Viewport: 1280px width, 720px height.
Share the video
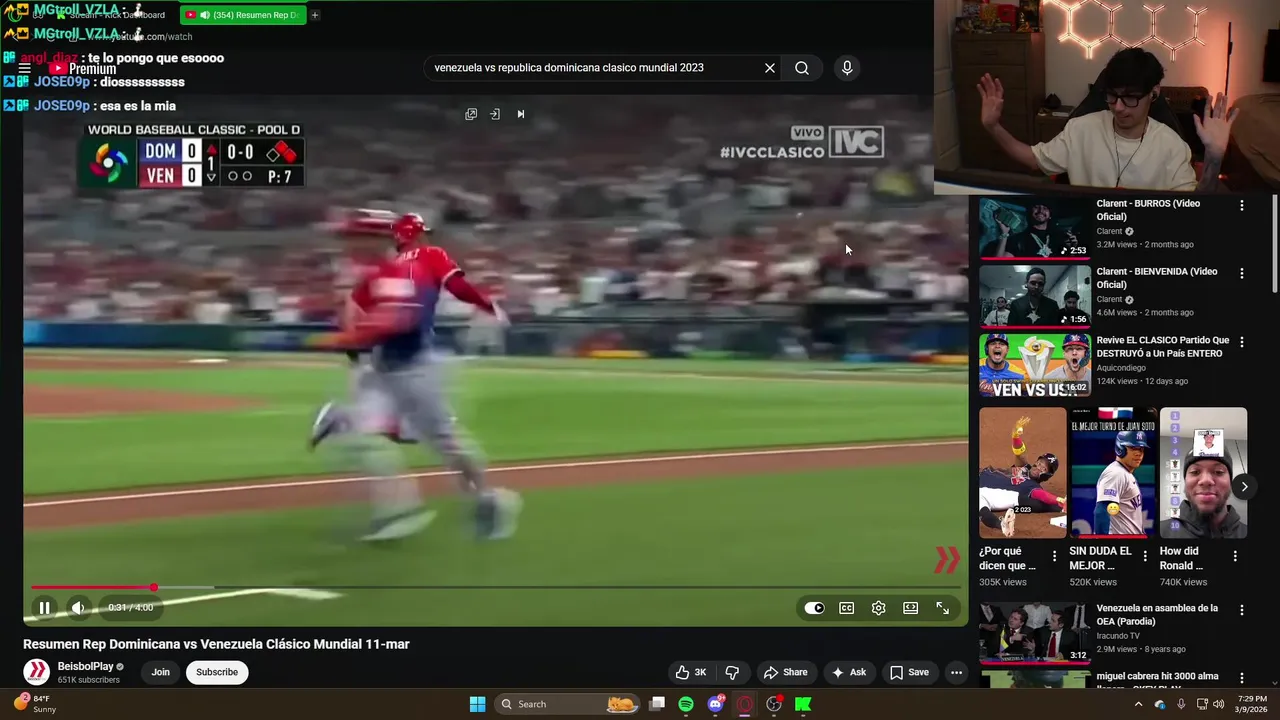point(785,672)
